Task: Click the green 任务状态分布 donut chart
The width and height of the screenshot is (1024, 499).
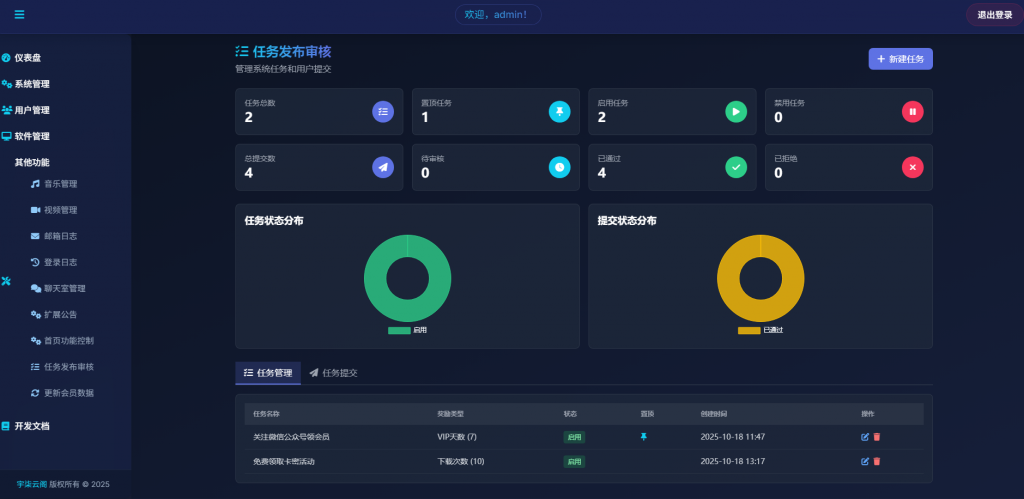Action: tap(408, 278)
